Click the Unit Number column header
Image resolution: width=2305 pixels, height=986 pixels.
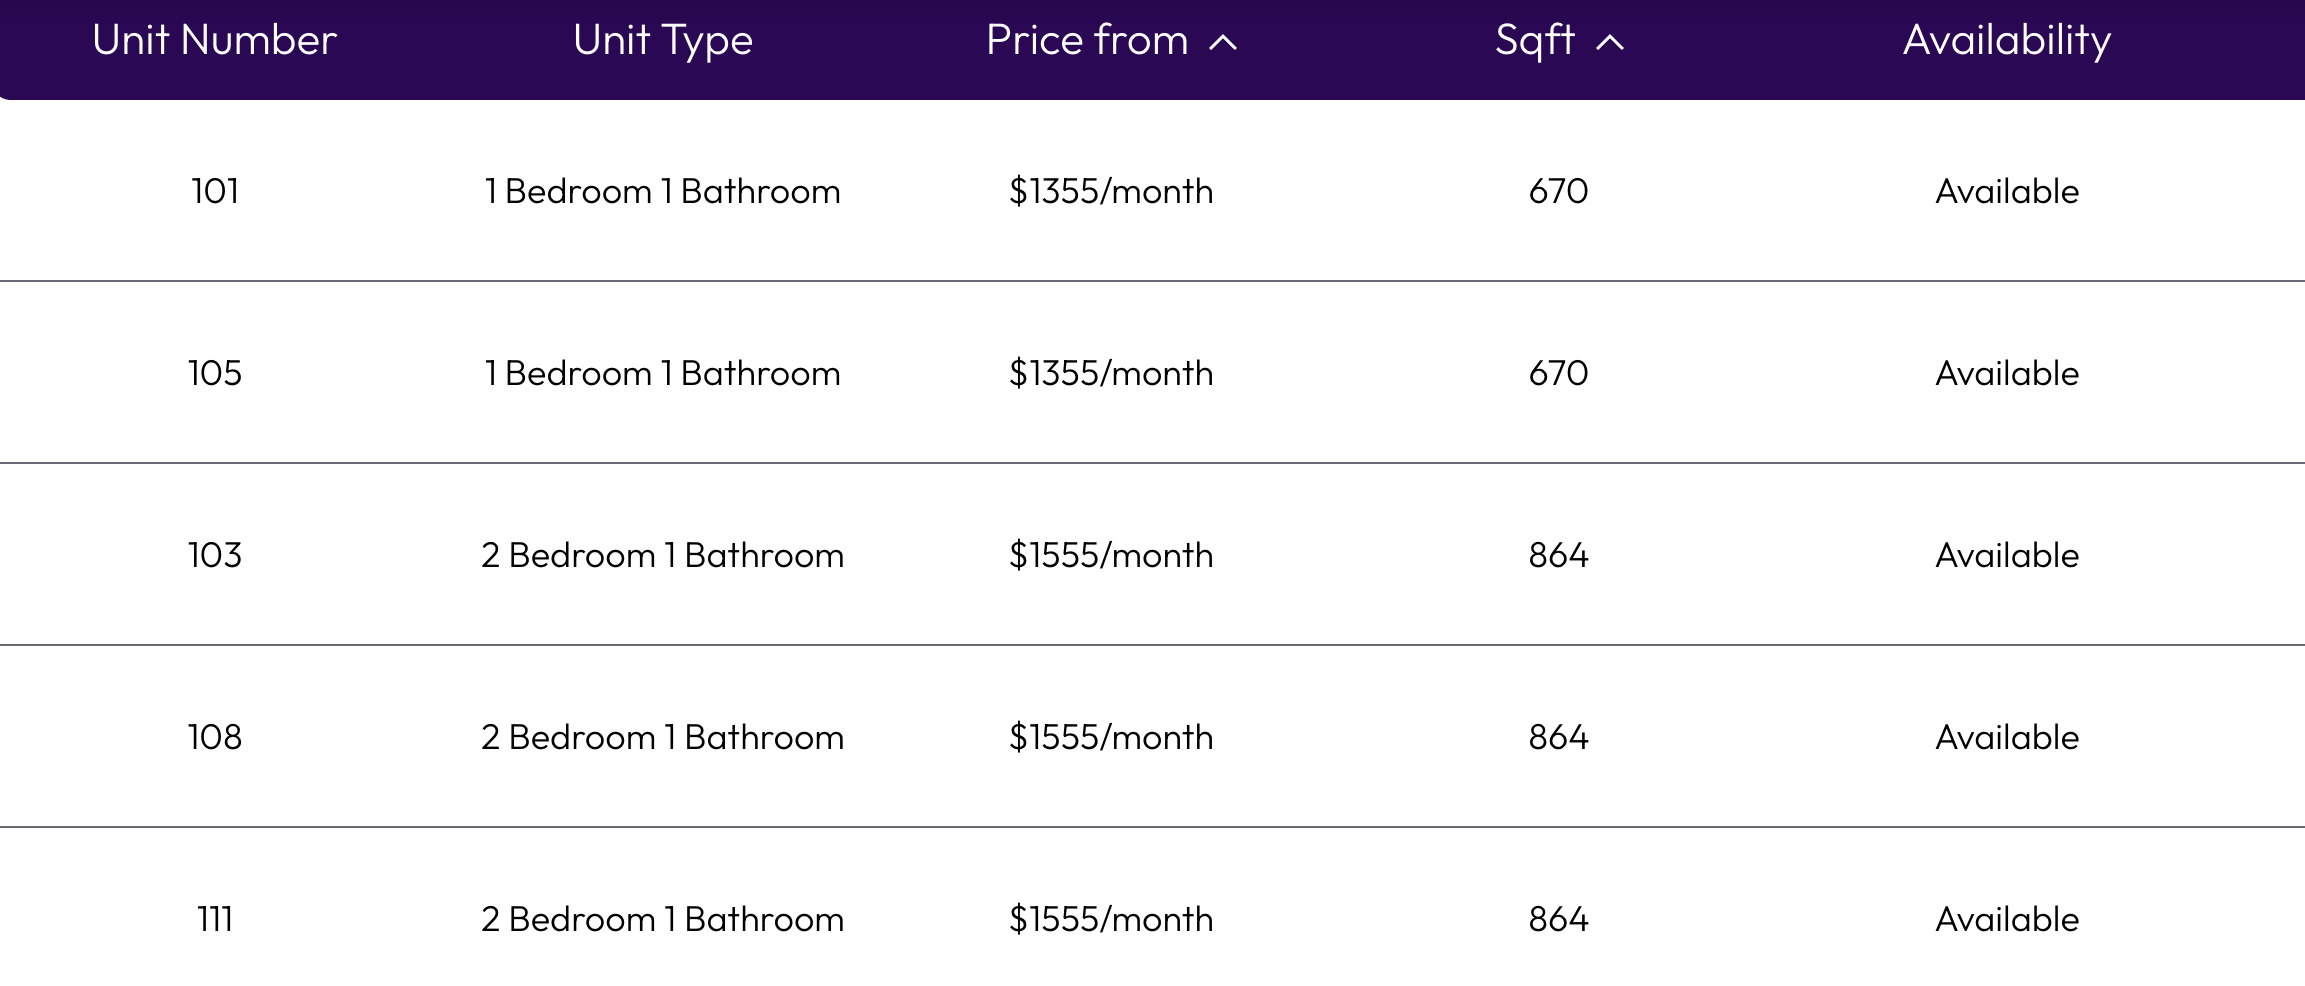click(214, 41)
